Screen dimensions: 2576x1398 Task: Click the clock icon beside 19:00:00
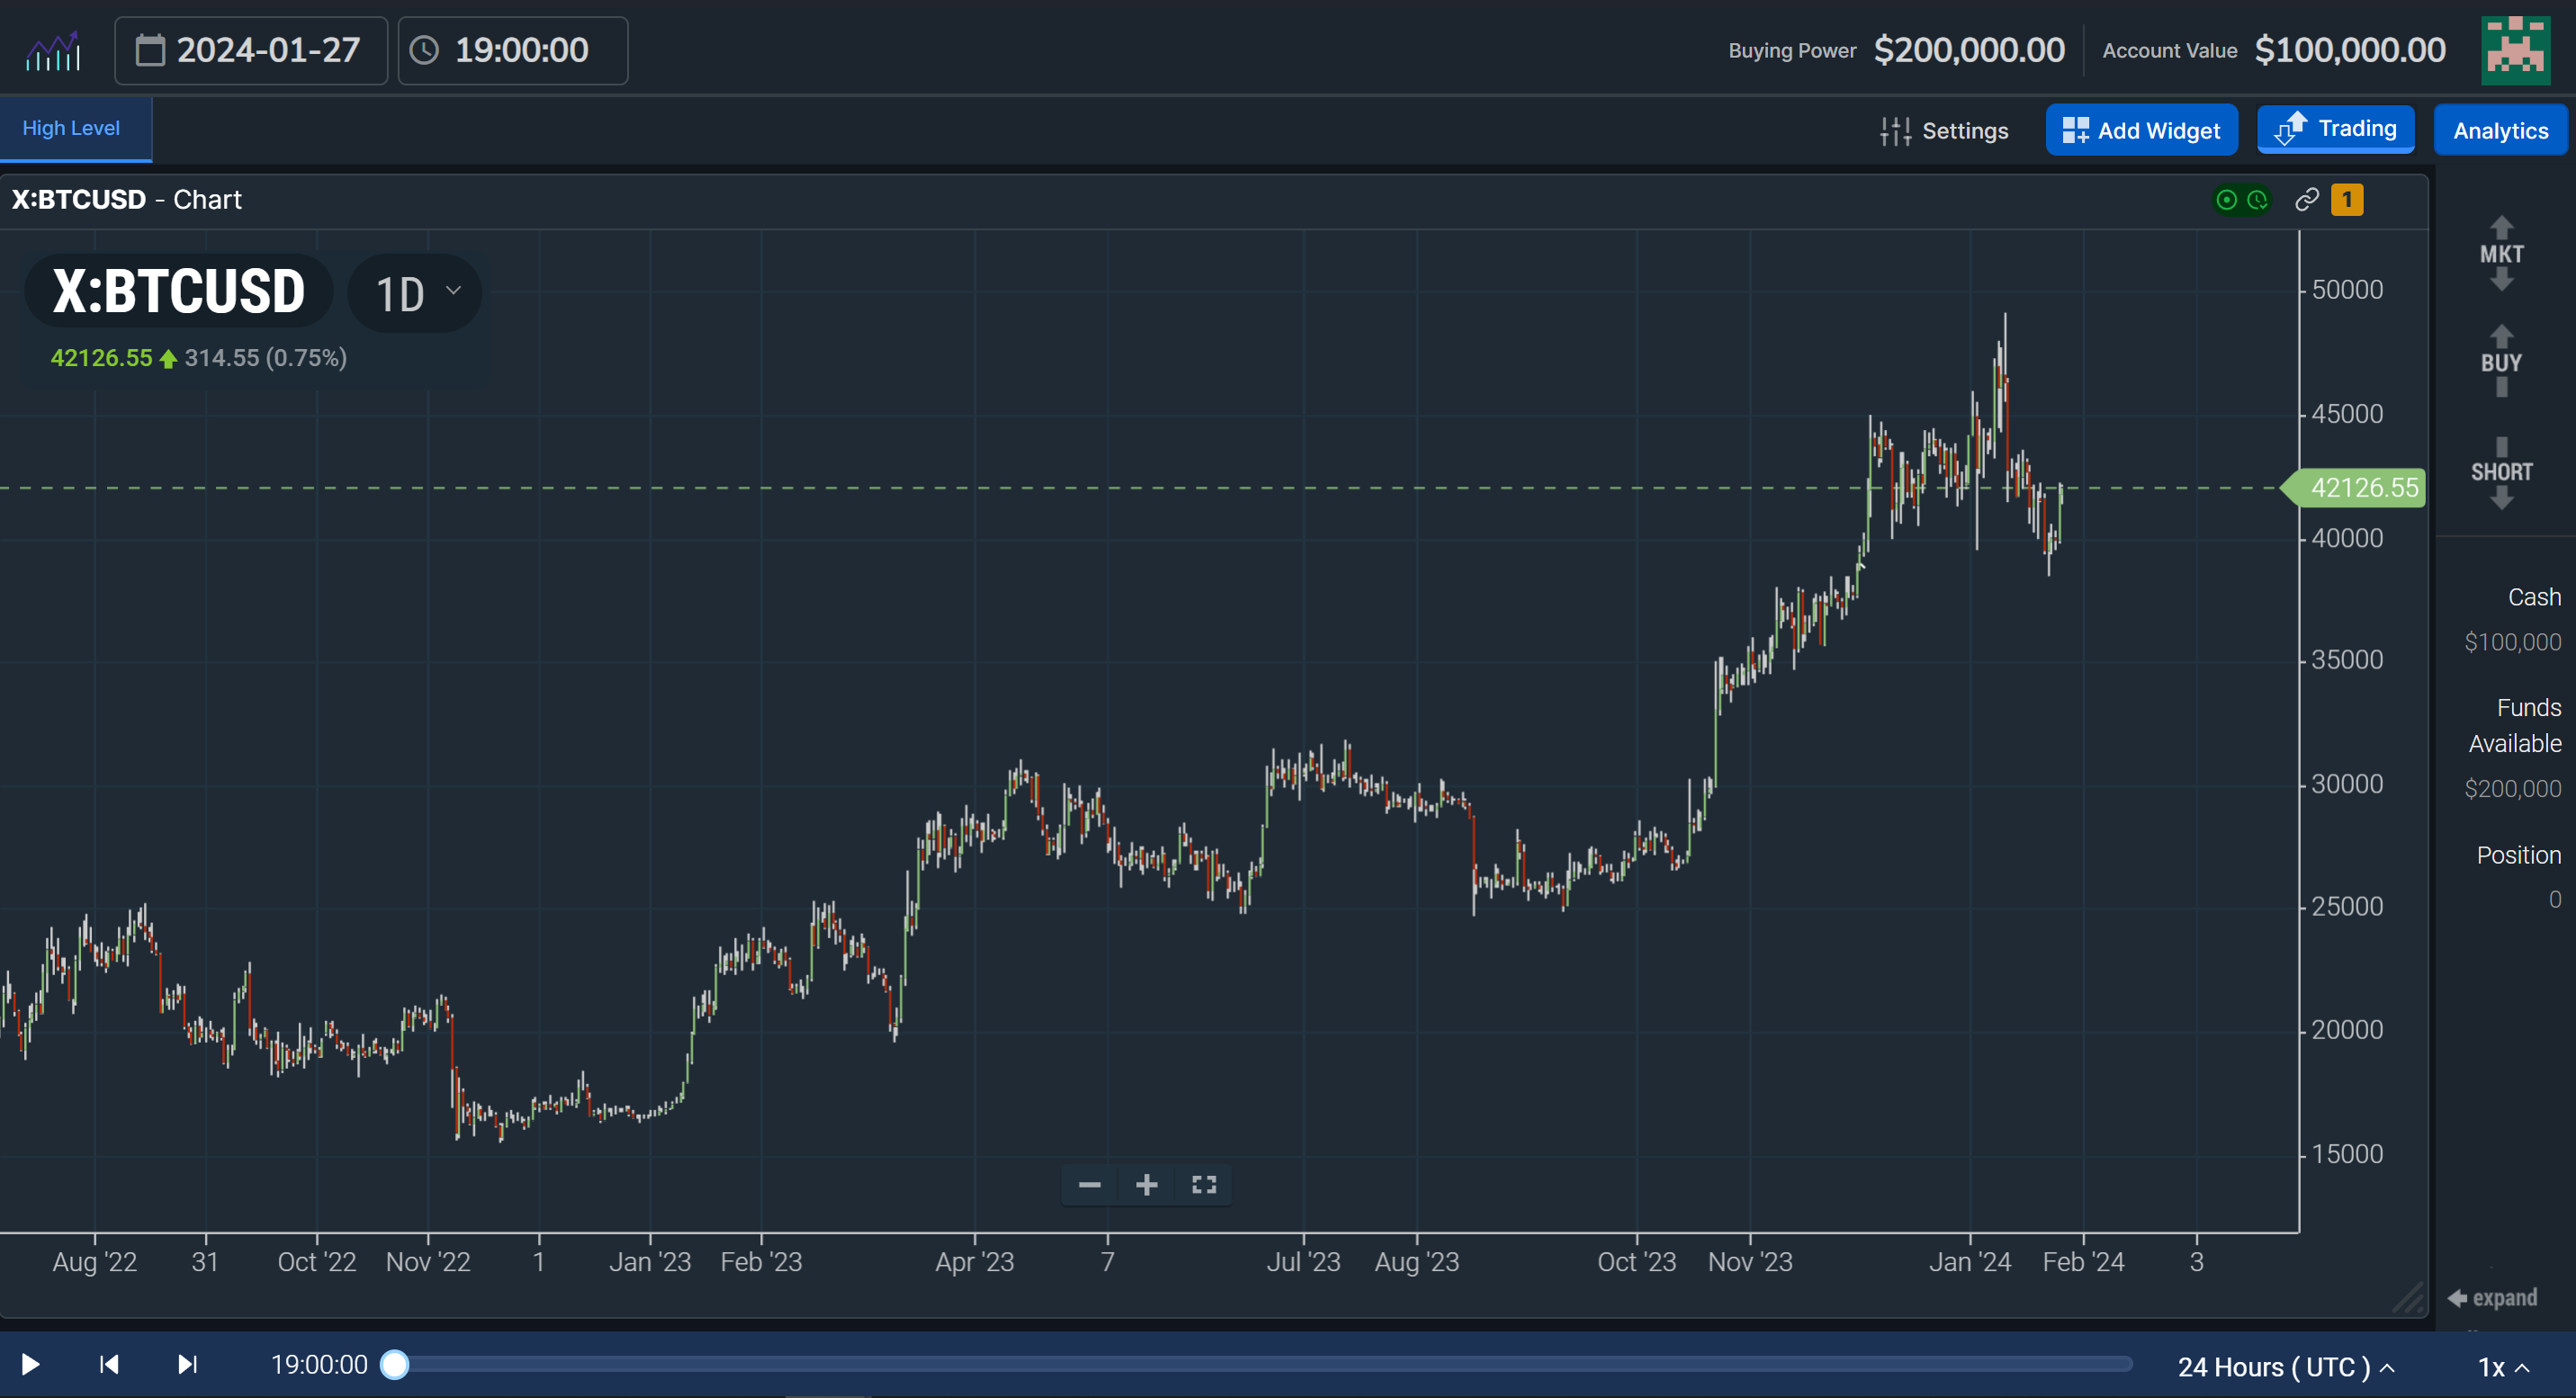click(x=425, y=50)
